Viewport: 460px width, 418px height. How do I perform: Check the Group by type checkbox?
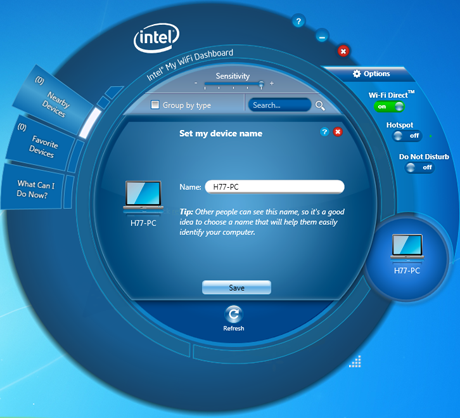155,105
